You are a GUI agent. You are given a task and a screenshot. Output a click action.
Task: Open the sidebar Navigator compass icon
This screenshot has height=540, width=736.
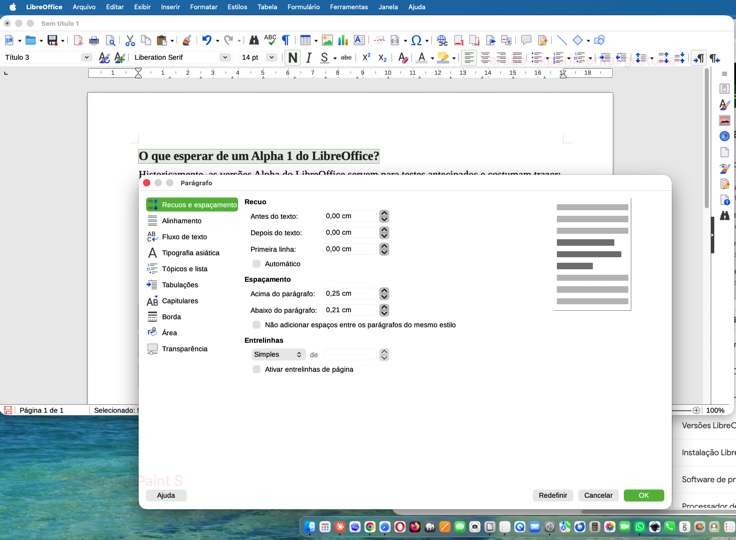725,136
